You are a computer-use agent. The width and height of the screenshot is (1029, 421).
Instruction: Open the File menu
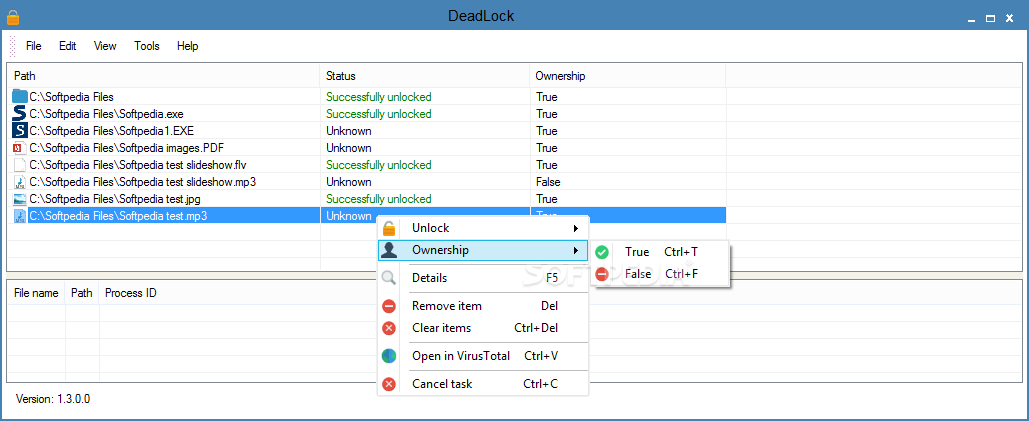tap(33, 46)
